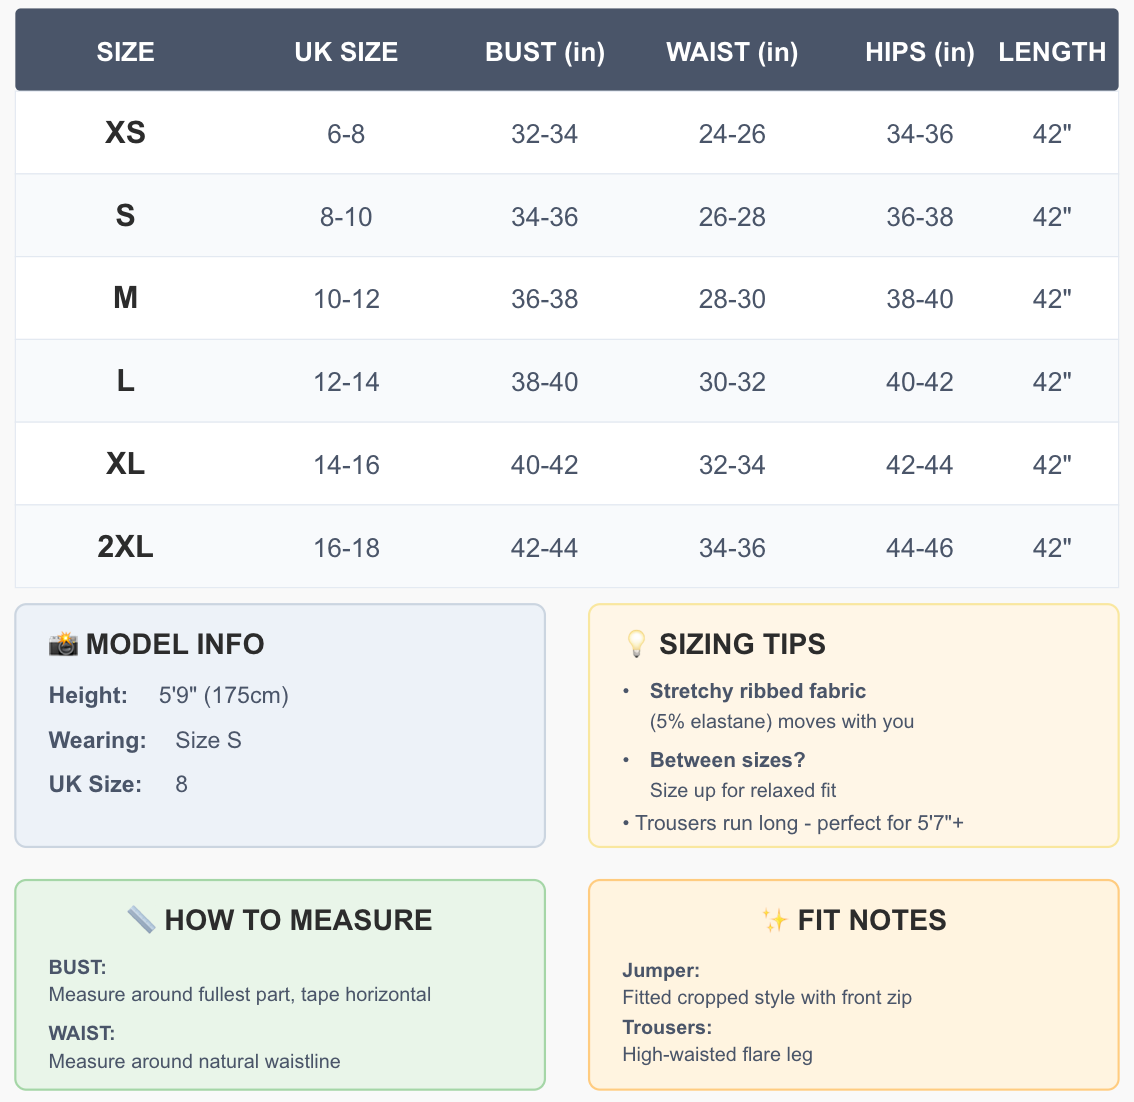1134x1102 pixels.
Task: Click the lightbulb icon beside SIZING TIPS
Action: (636, 644)
